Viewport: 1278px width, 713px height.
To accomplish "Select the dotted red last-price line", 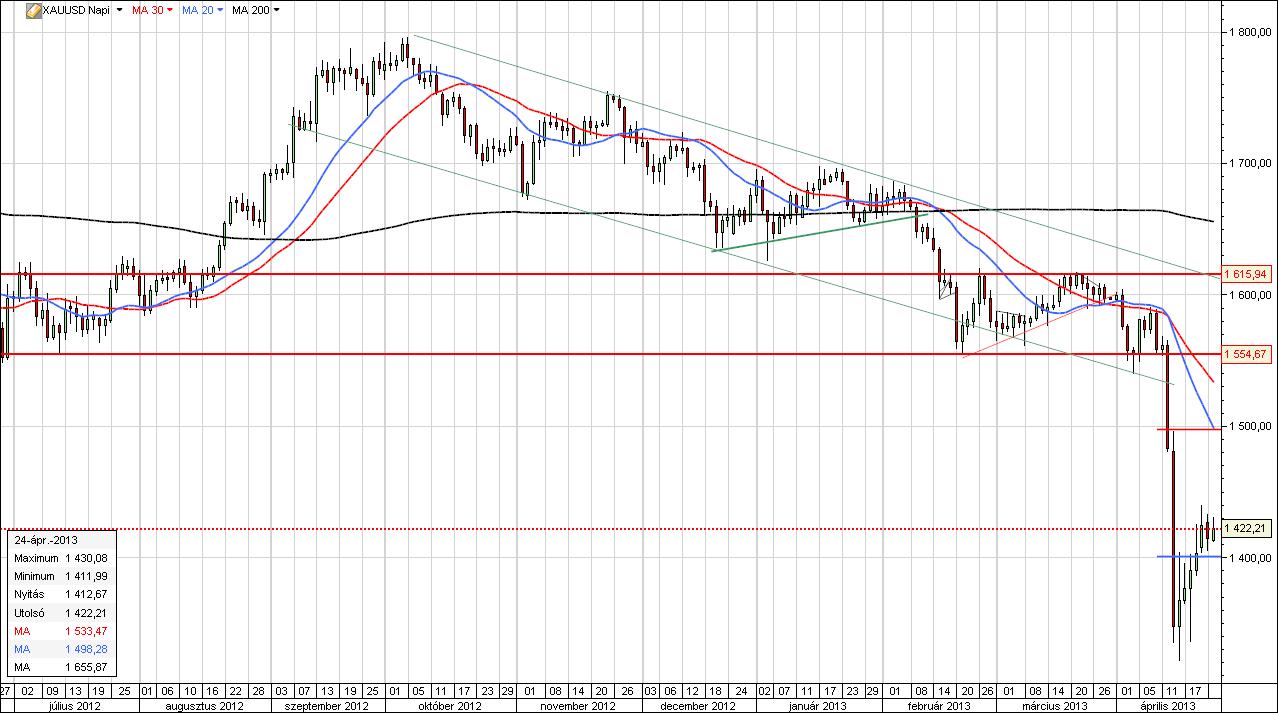I will 610,528.
